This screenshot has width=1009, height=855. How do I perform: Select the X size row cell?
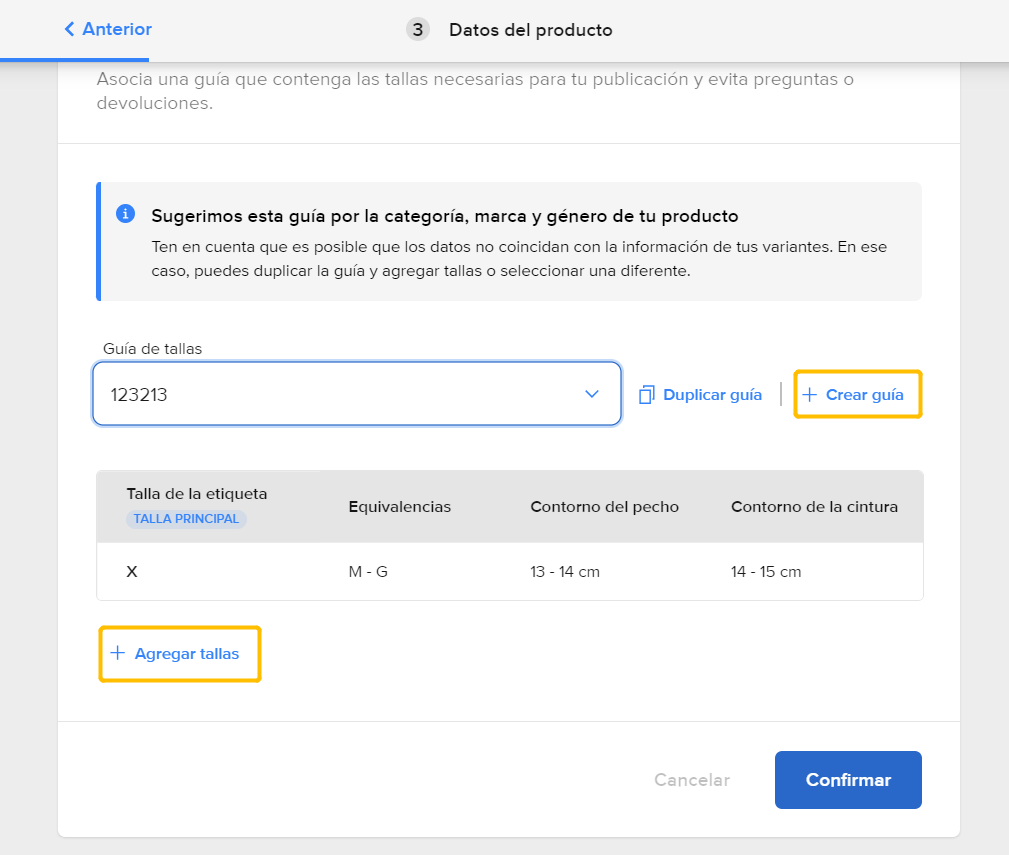coord(132,571)
